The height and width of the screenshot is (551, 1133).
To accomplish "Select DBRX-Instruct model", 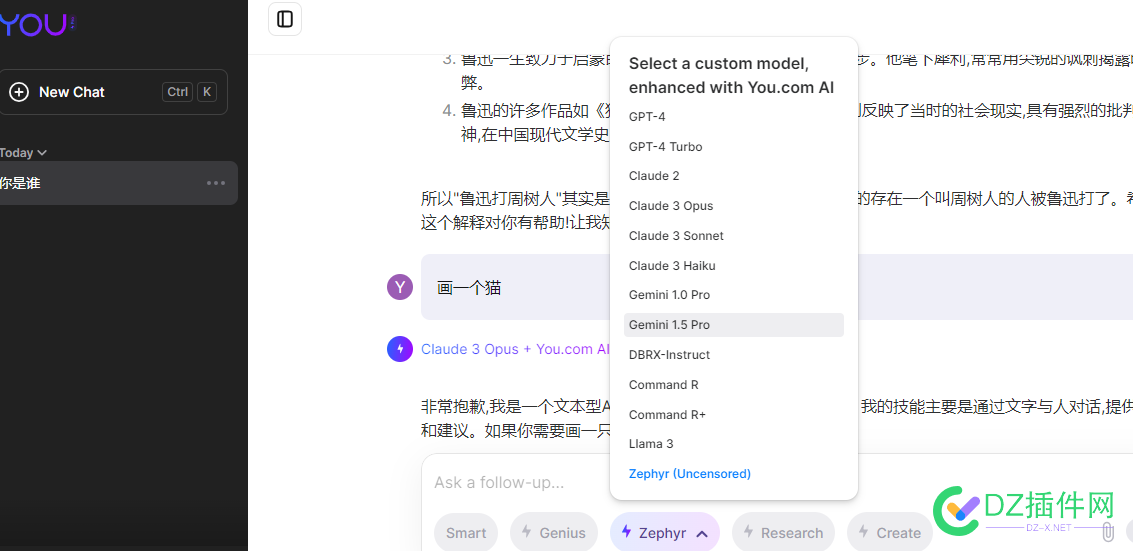I will coord(733,355).
